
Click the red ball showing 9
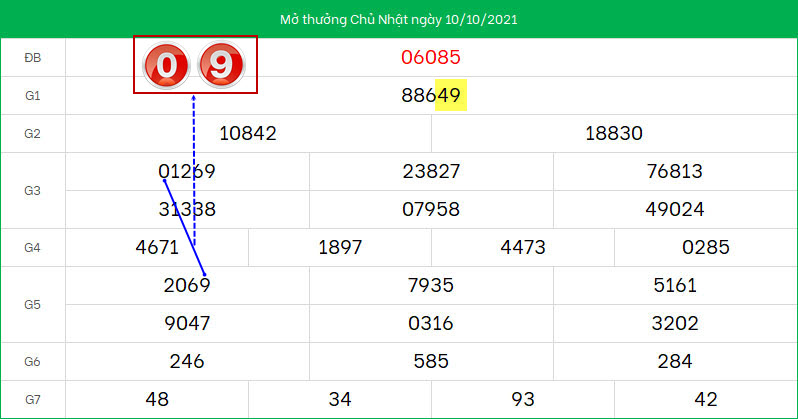[222, 66]
